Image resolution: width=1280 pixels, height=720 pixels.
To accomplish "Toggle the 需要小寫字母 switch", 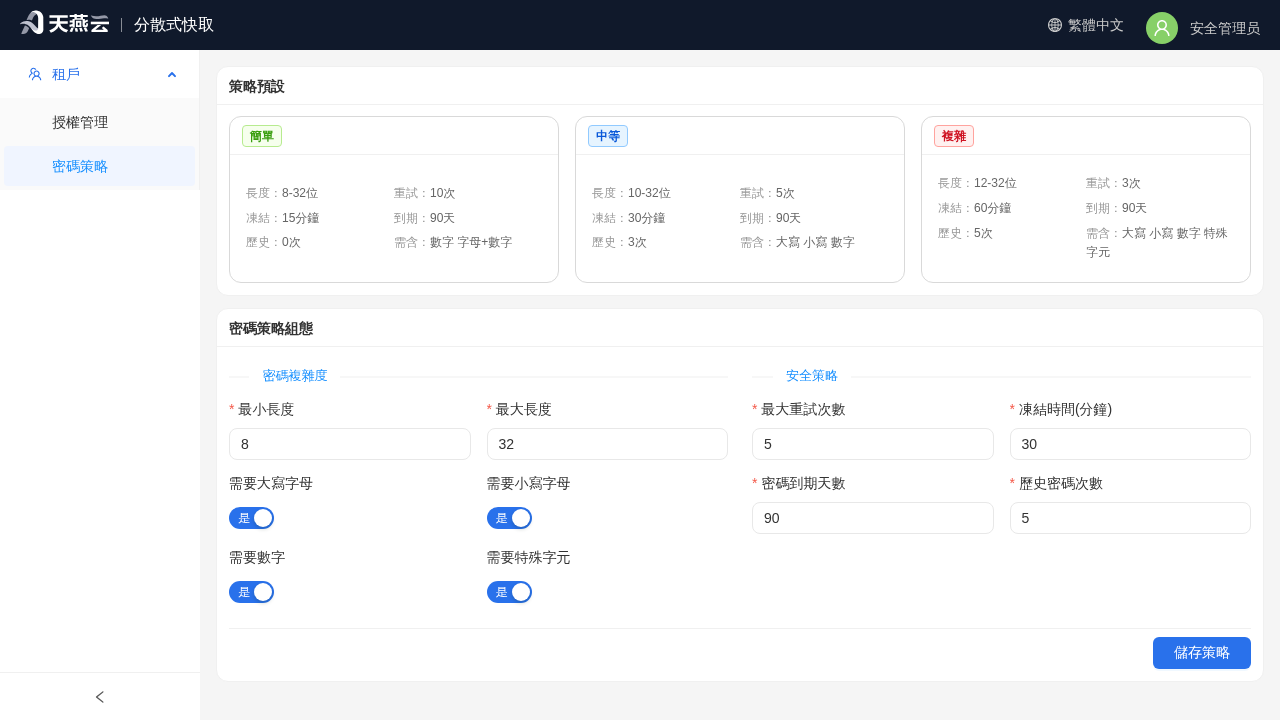I will tap(509, 518).
